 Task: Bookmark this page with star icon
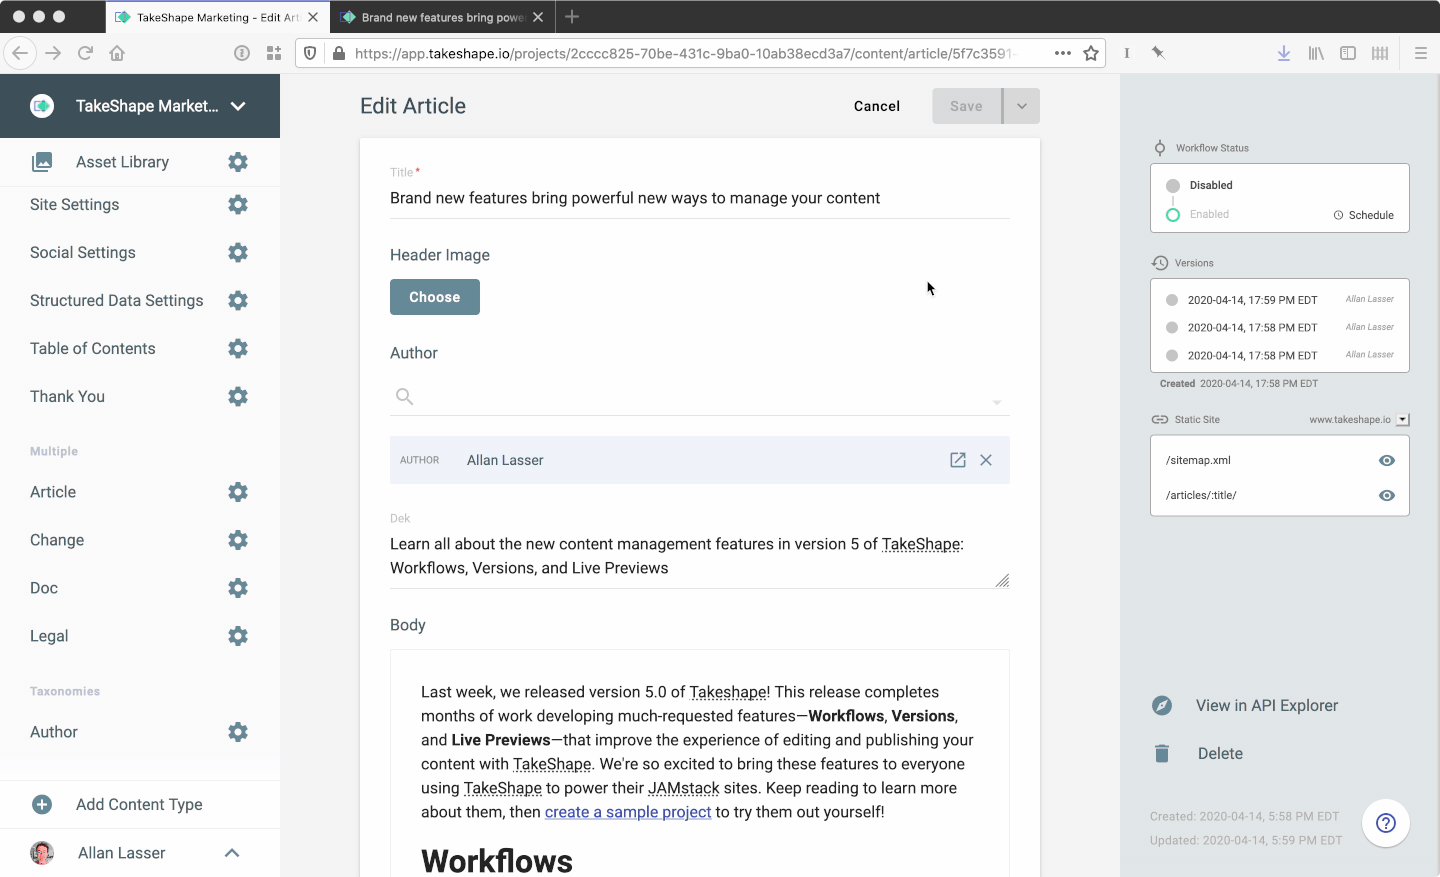(x=1091, y=53)
